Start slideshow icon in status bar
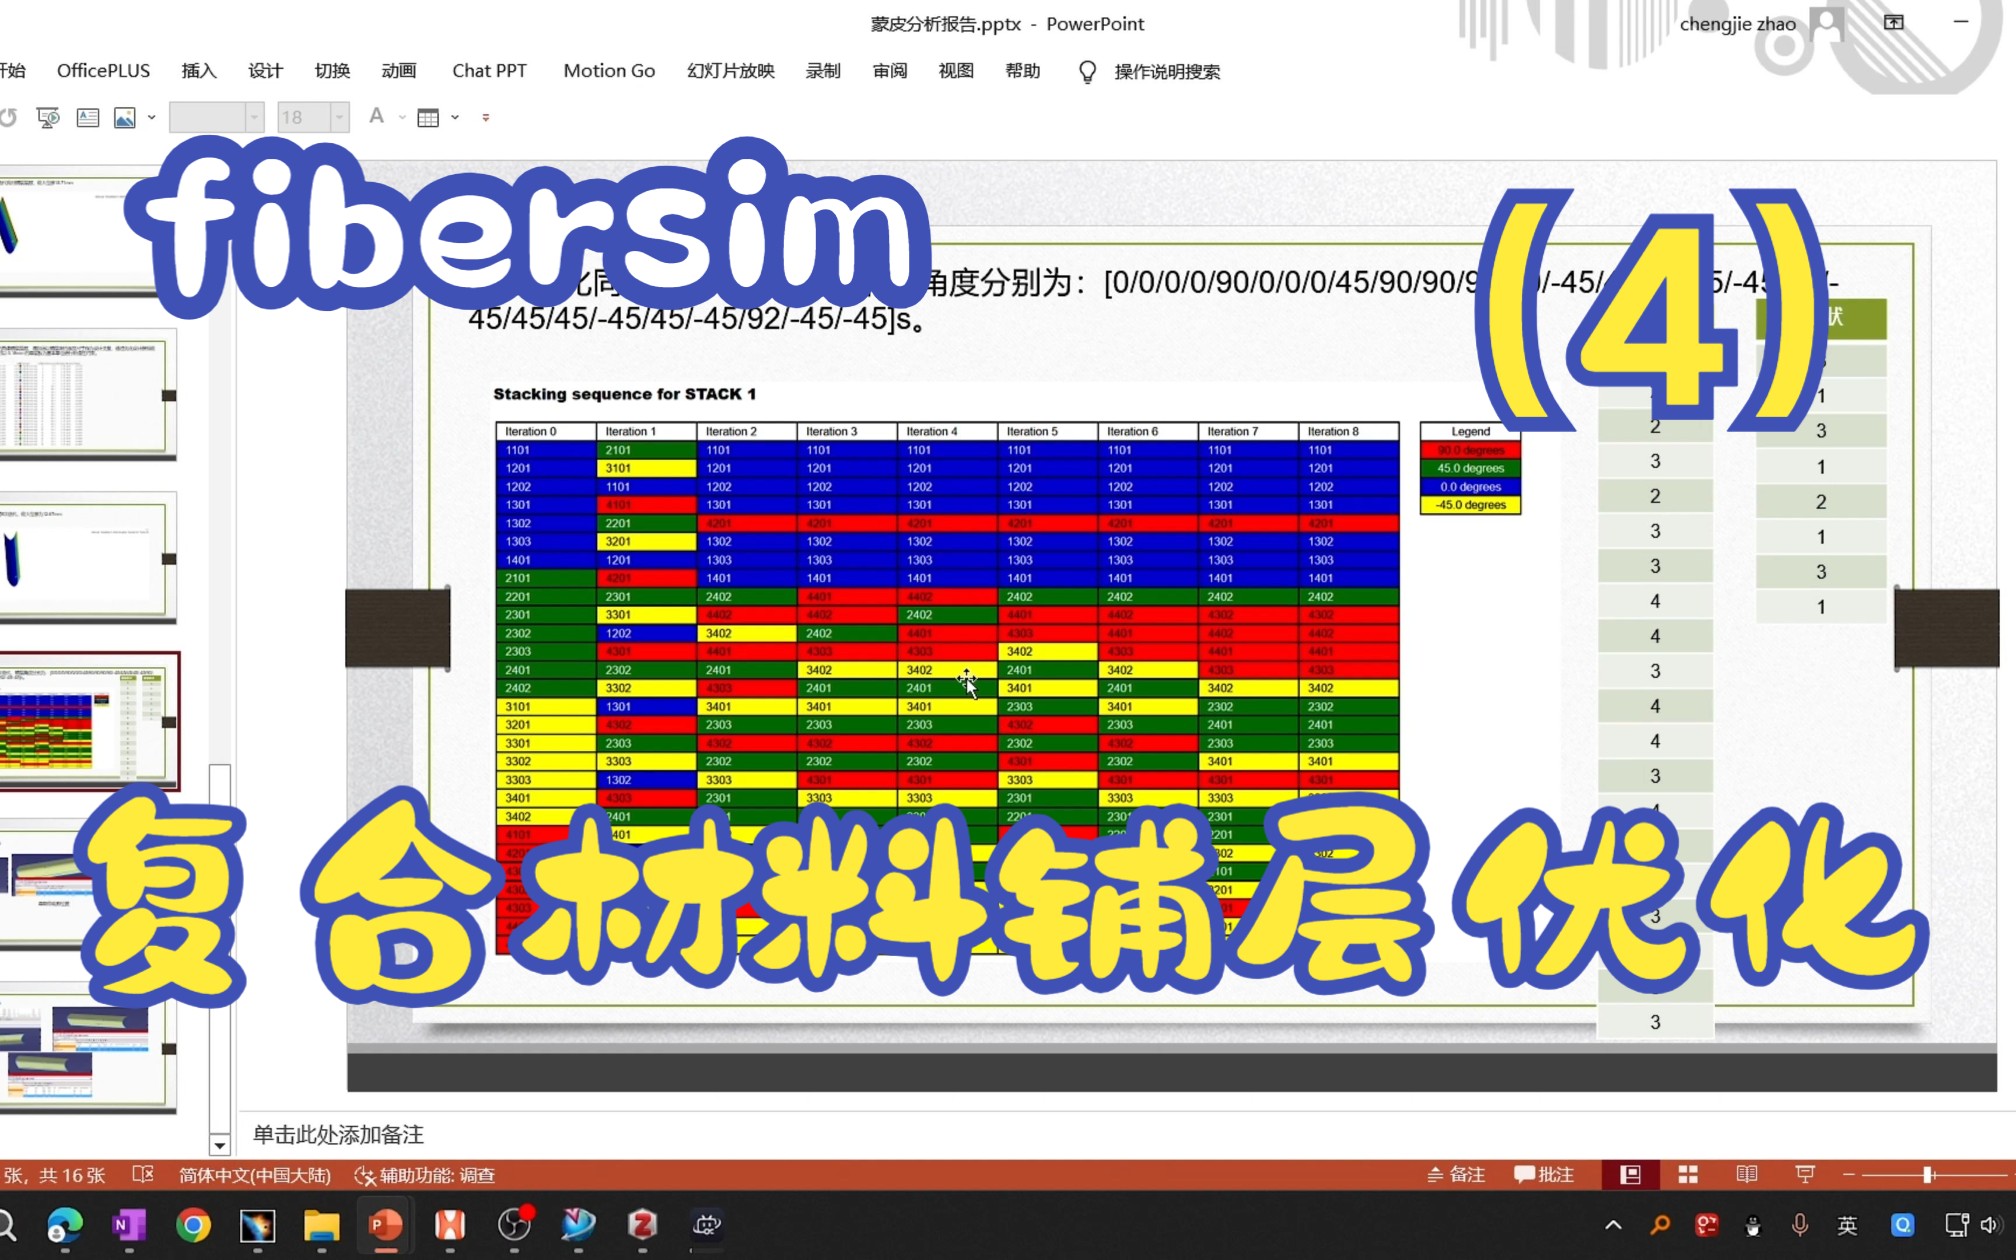Image resolution: width=2016 pixels, height=1260 pixels. click(x=1805, y=1174)
